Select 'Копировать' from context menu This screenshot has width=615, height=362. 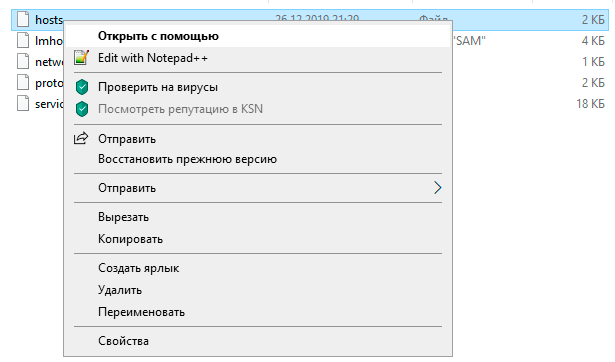pyautogui.click(x=258, y=239)
